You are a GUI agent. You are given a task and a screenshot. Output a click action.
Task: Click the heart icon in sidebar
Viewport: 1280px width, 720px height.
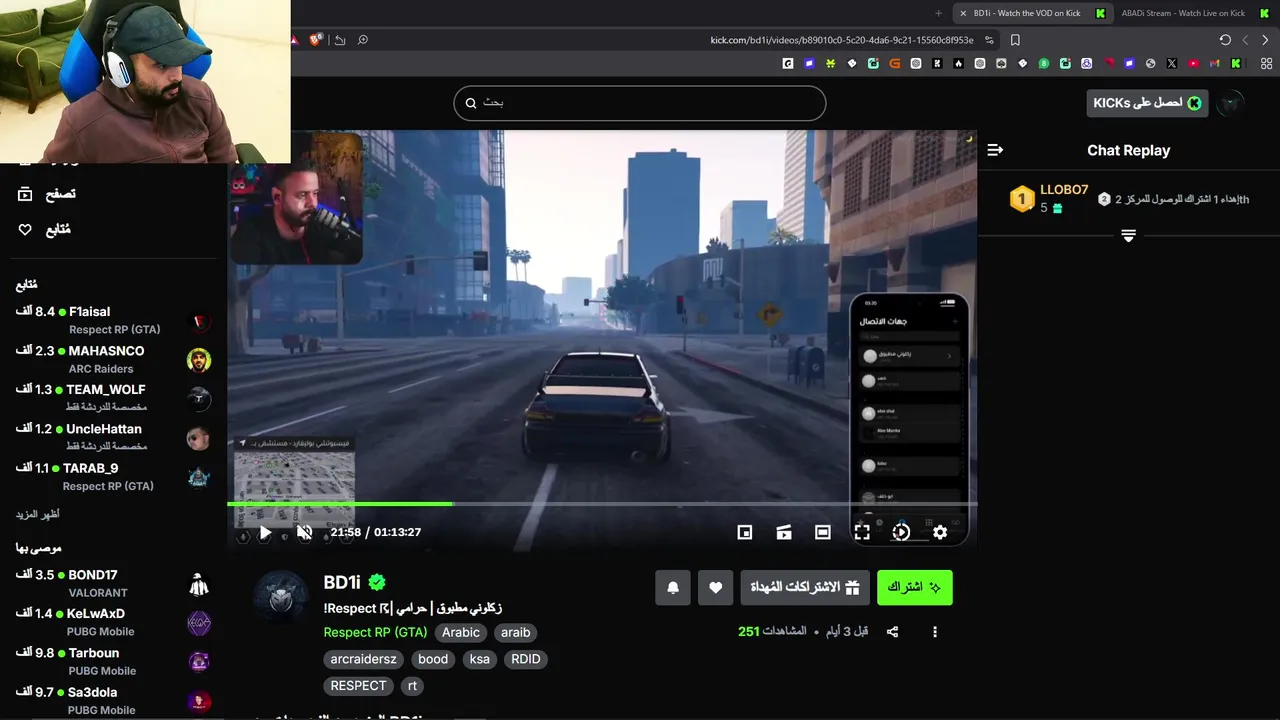[x=25, y=230]
